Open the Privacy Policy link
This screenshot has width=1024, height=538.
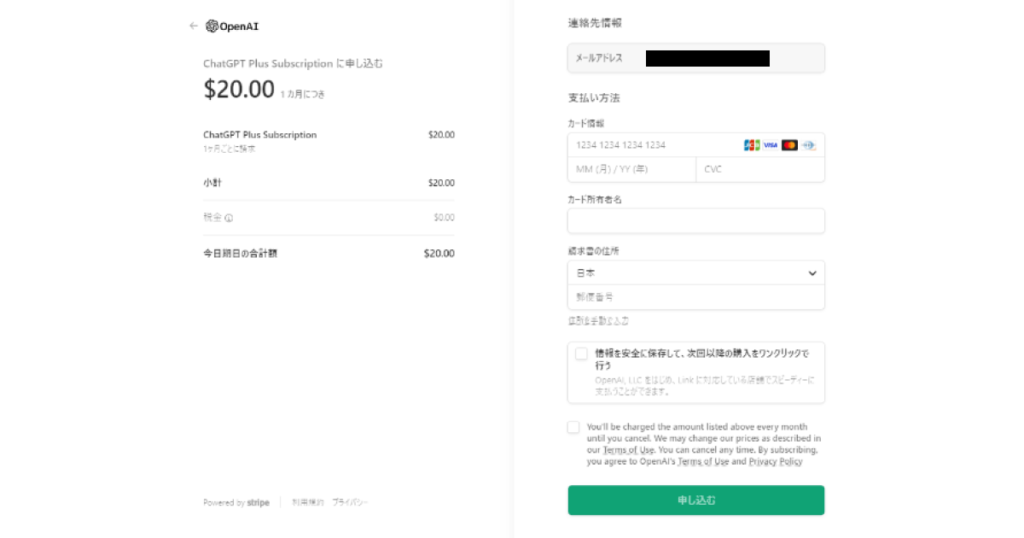pos(775,462)
